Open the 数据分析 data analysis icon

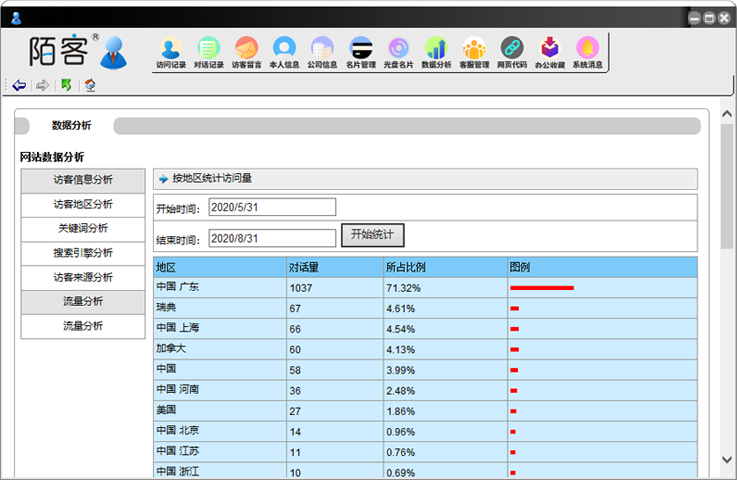(x=436, y=52)
